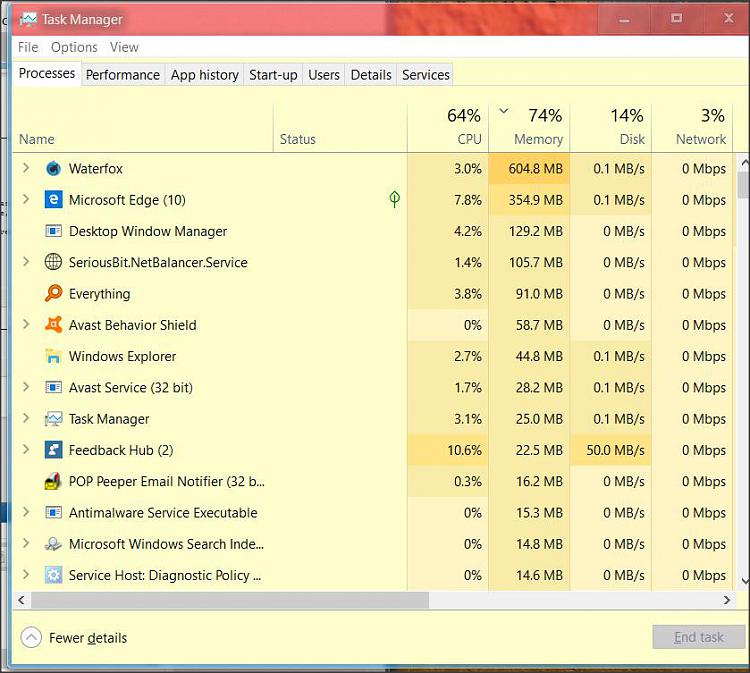Select the POP Peeper Email Notifier row name
750x673 pixels.
(x=166, y=481)
